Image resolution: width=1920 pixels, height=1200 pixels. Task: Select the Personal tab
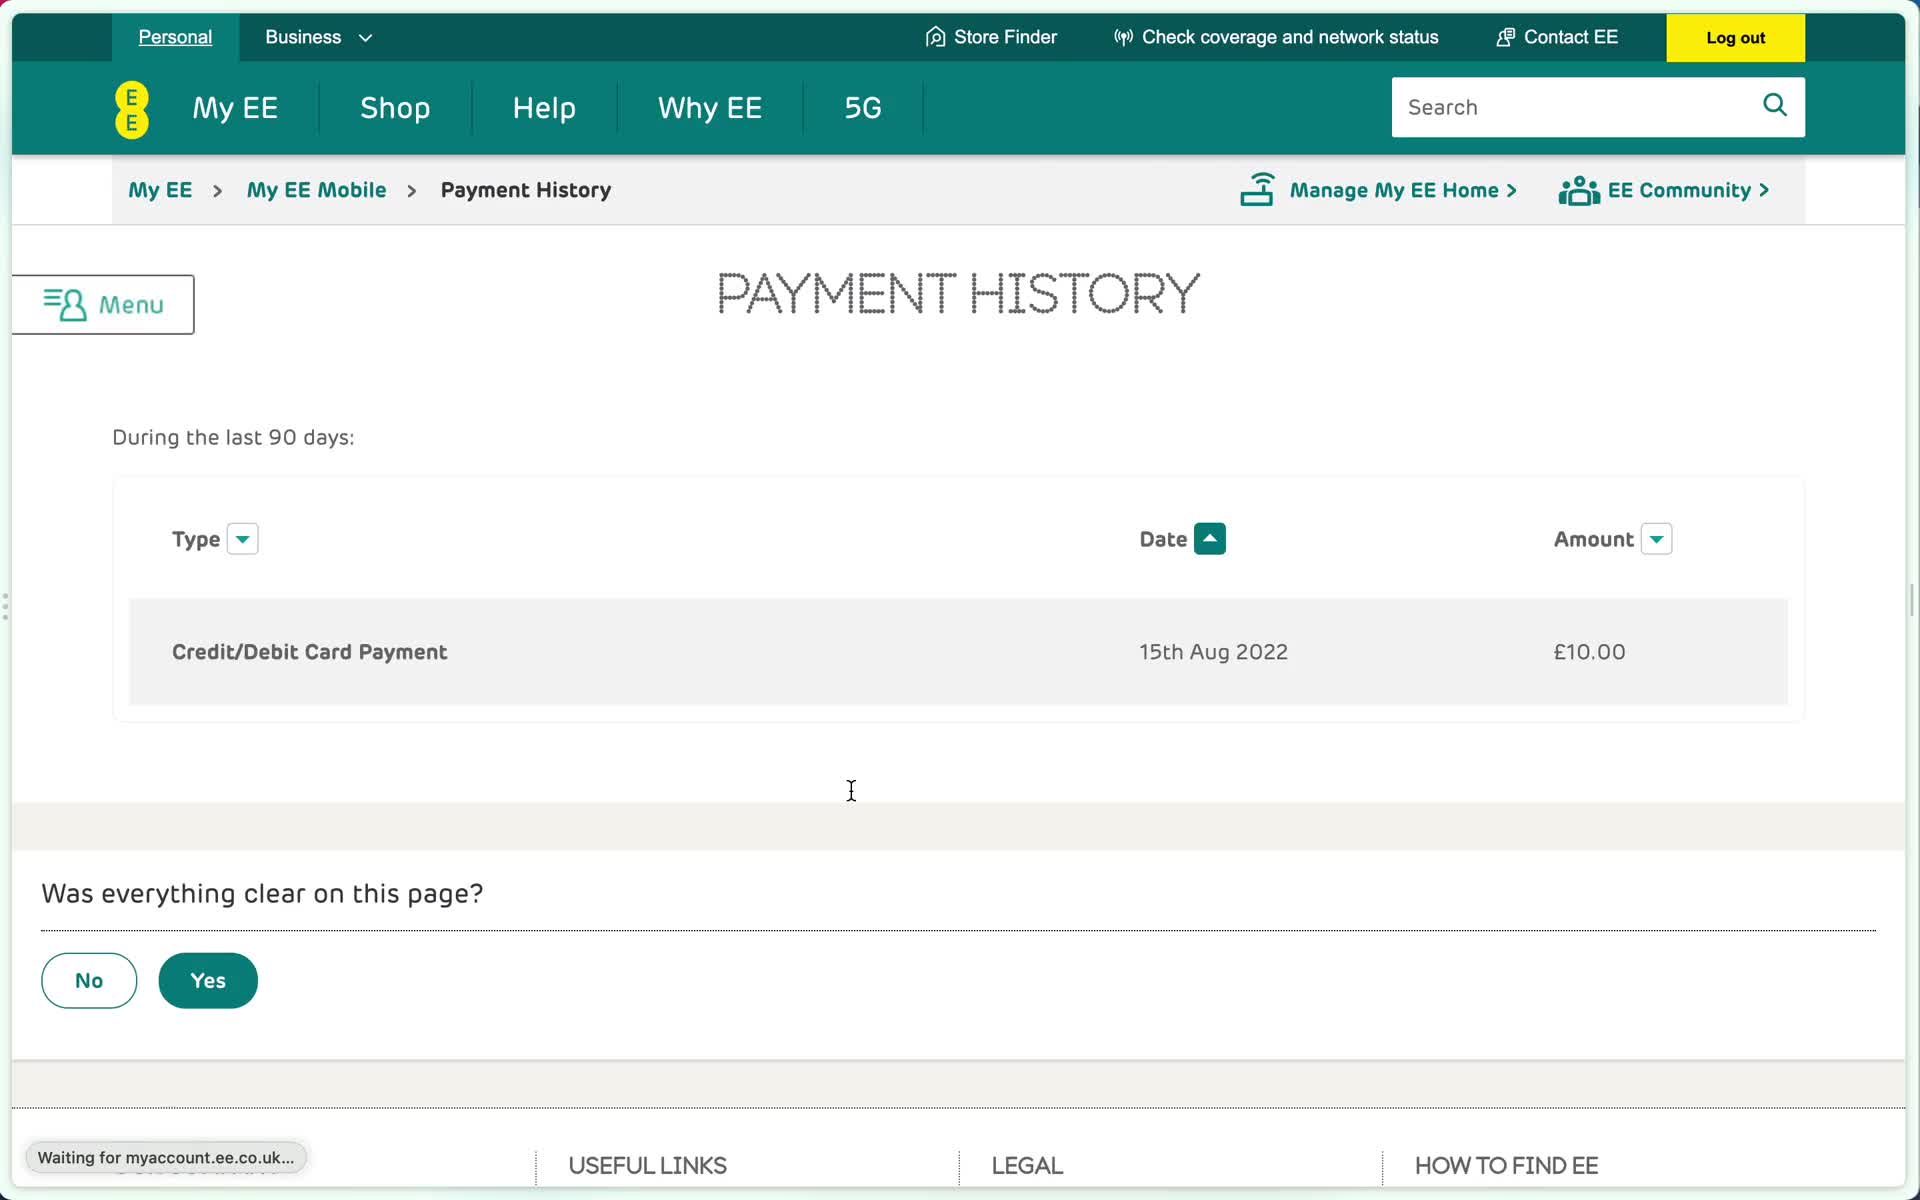pyautogui.click(x=175, y=37)
